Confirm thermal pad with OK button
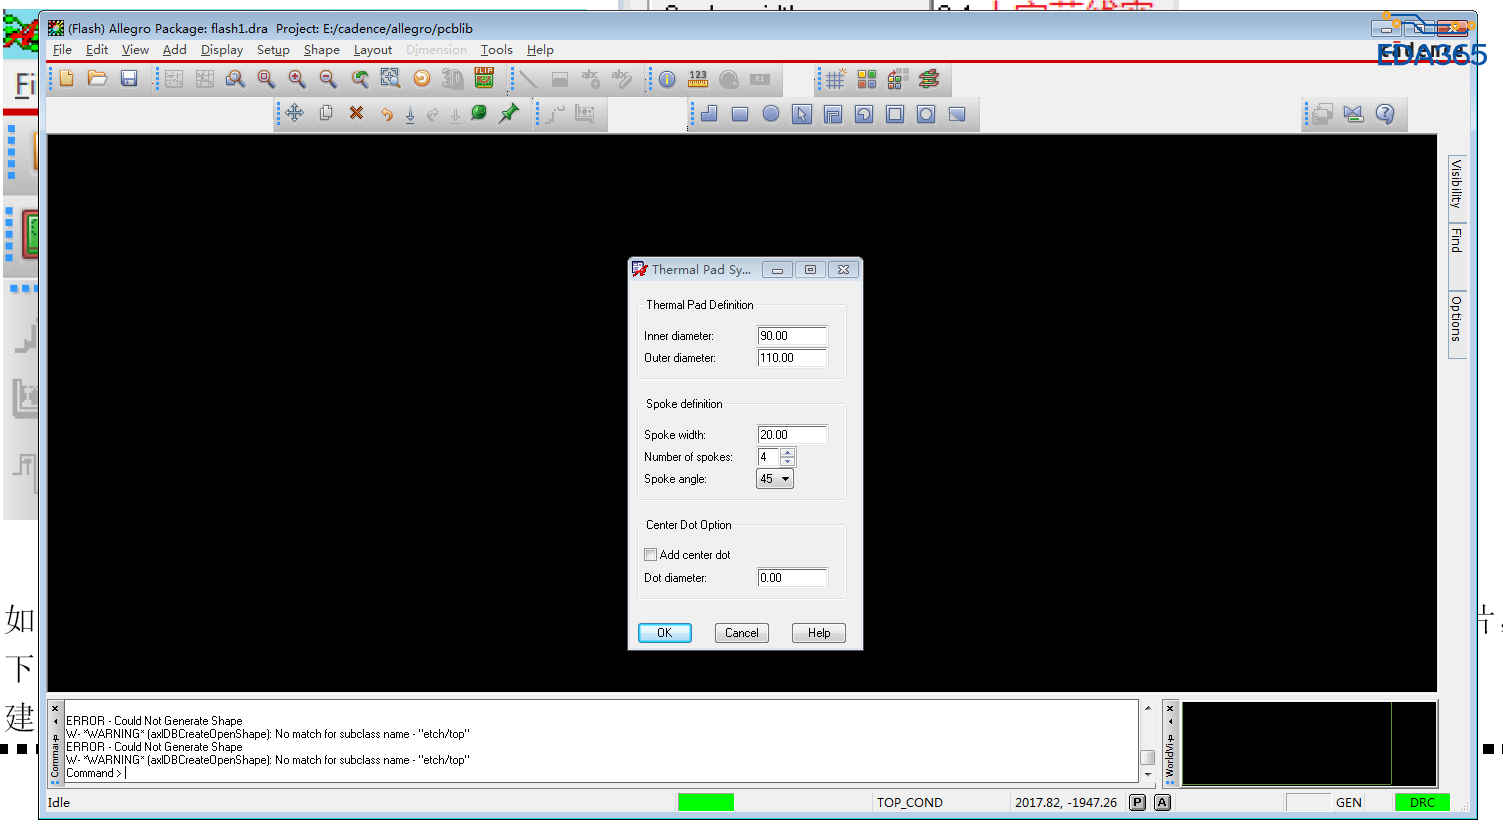The image size is (1503, 831). tap(665, 633)
